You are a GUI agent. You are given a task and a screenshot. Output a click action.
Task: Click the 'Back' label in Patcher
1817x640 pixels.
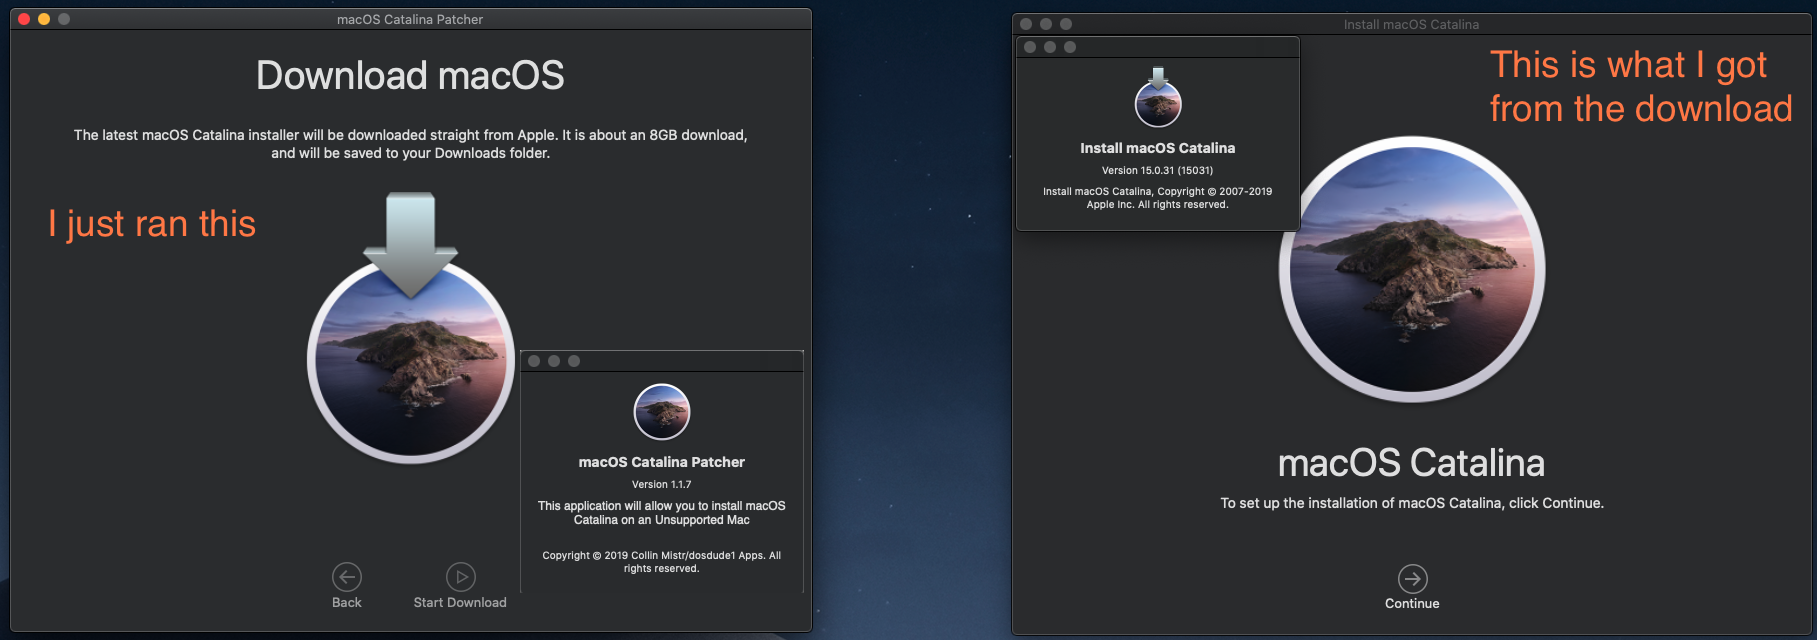pos(347,602)
